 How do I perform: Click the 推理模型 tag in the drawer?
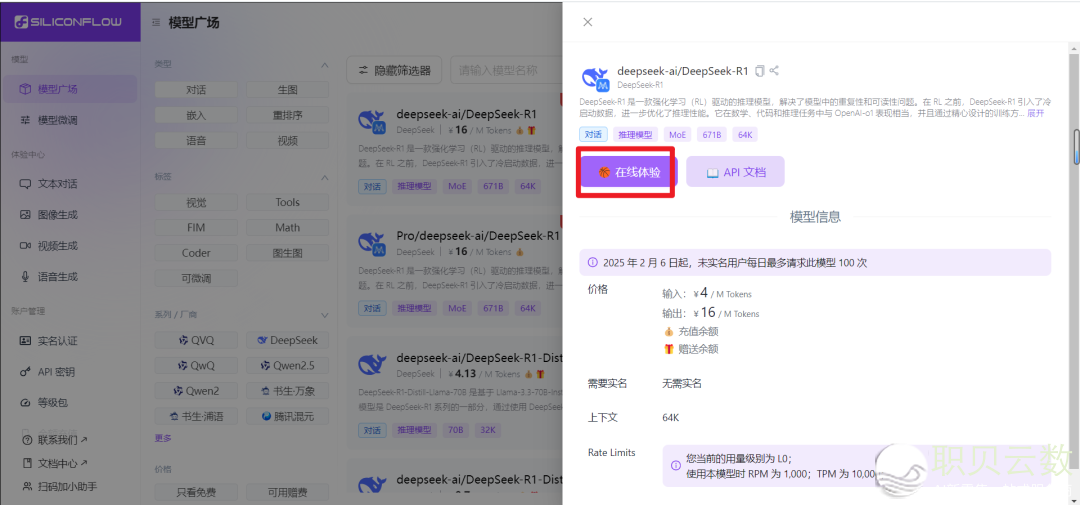point(637,134)
